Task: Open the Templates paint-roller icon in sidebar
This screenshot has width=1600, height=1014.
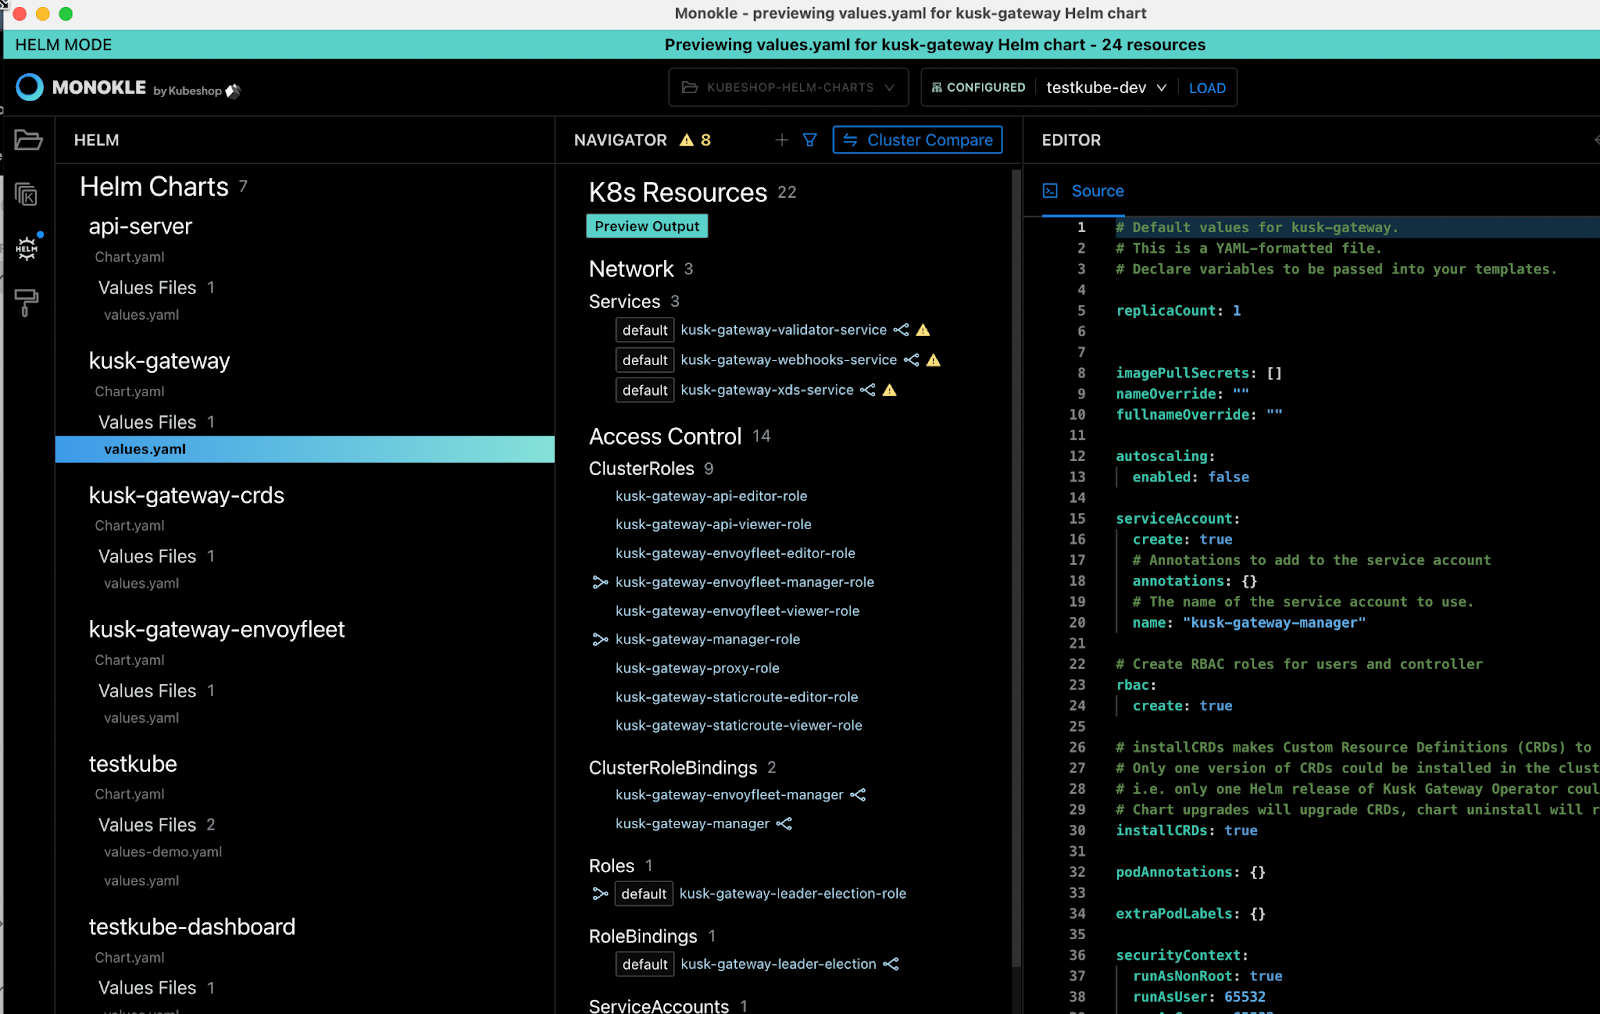Action: coord(27,302)
